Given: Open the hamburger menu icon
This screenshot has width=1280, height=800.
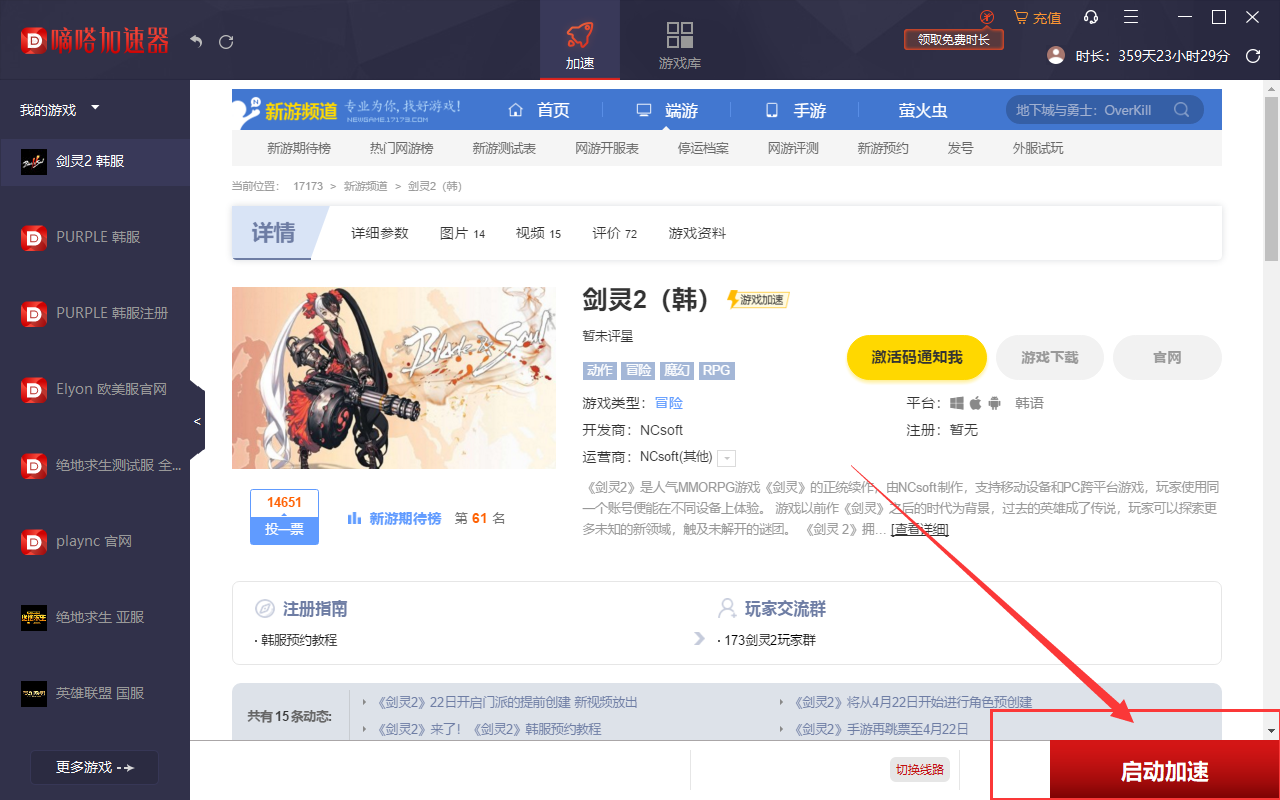Looking at the screenshot, I should 1131,17.
